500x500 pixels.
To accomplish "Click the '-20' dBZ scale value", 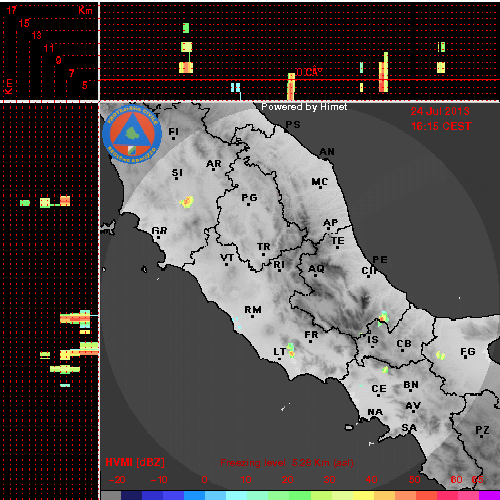I will (117, 480).
